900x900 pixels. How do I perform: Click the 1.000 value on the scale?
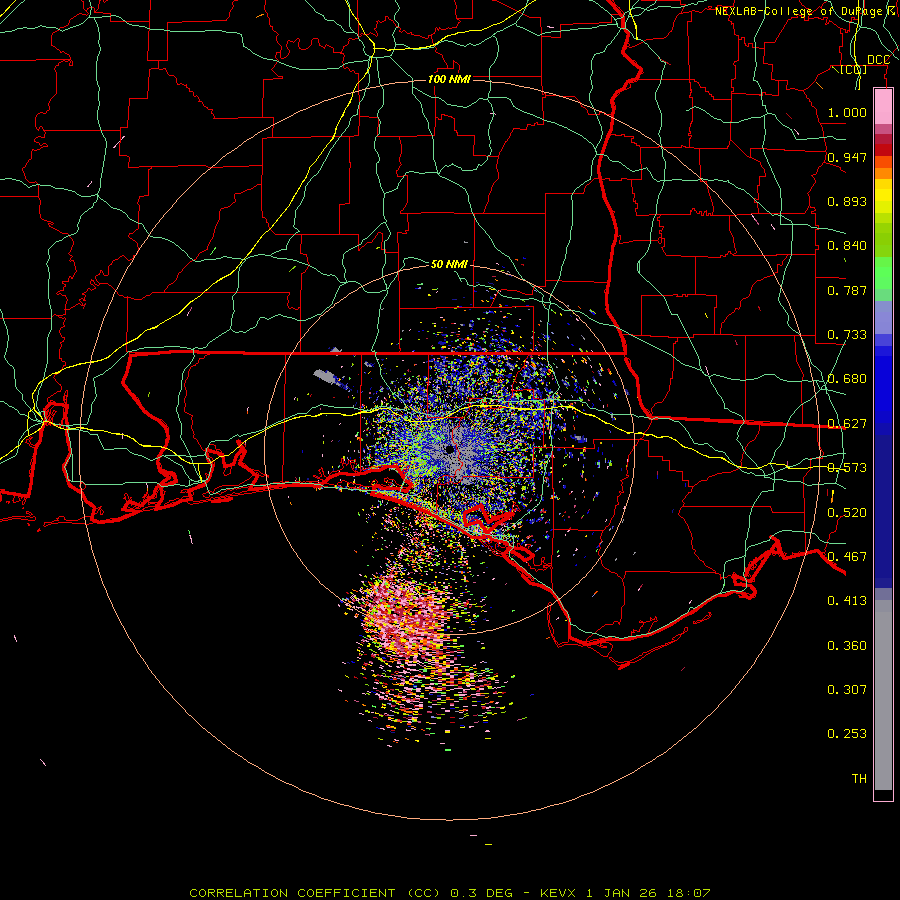tap(847, 112)
